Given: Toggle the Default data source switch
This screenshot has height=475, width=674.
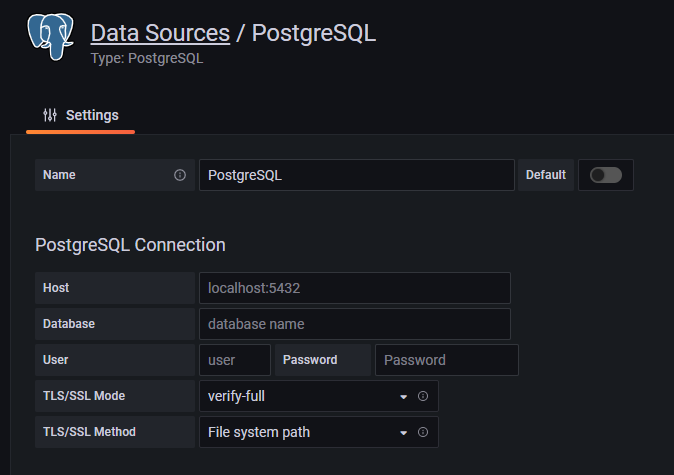Looking at the screenshot, I should (606, 175).
